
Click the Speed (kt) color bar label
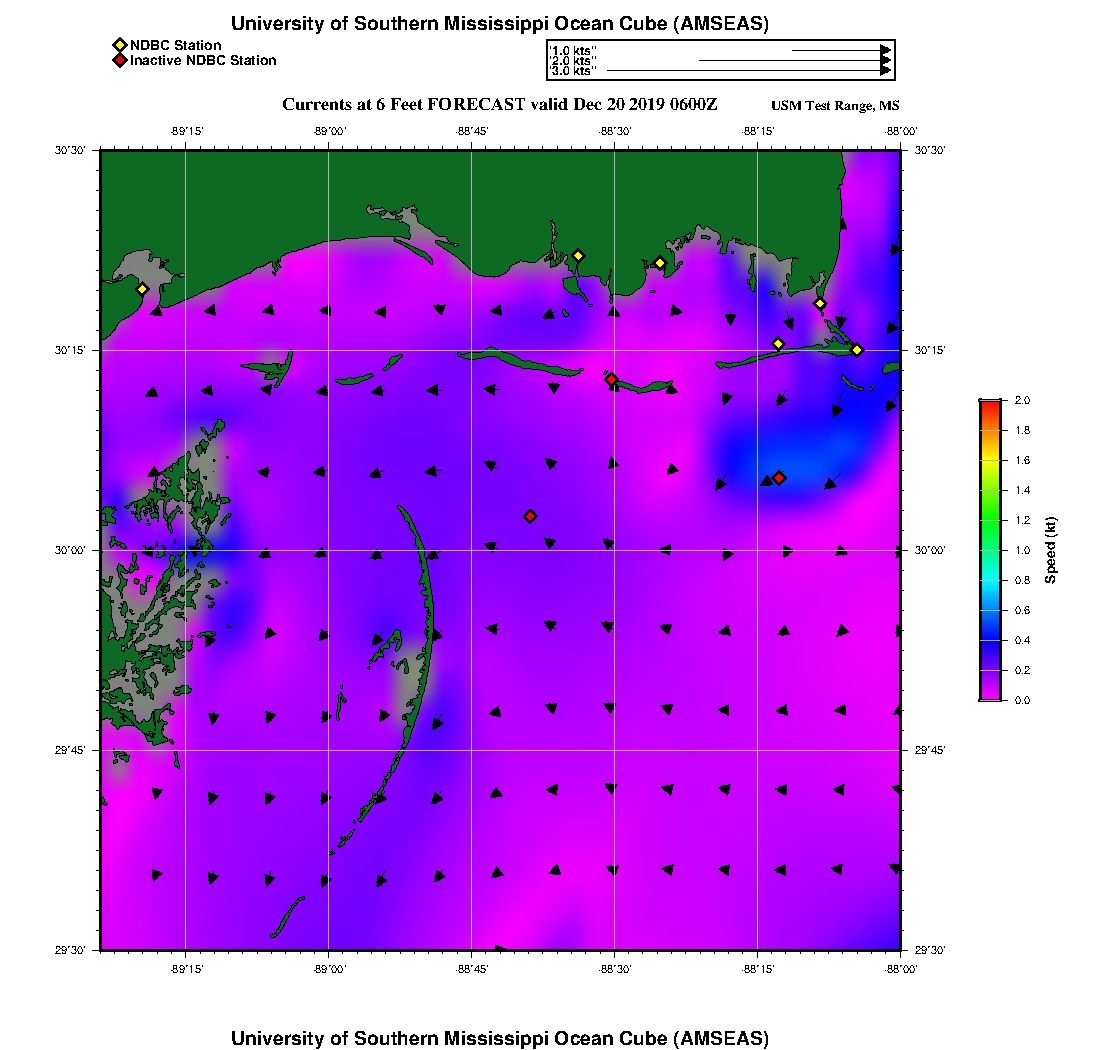pyautogui.click(x=1050, y=550)
